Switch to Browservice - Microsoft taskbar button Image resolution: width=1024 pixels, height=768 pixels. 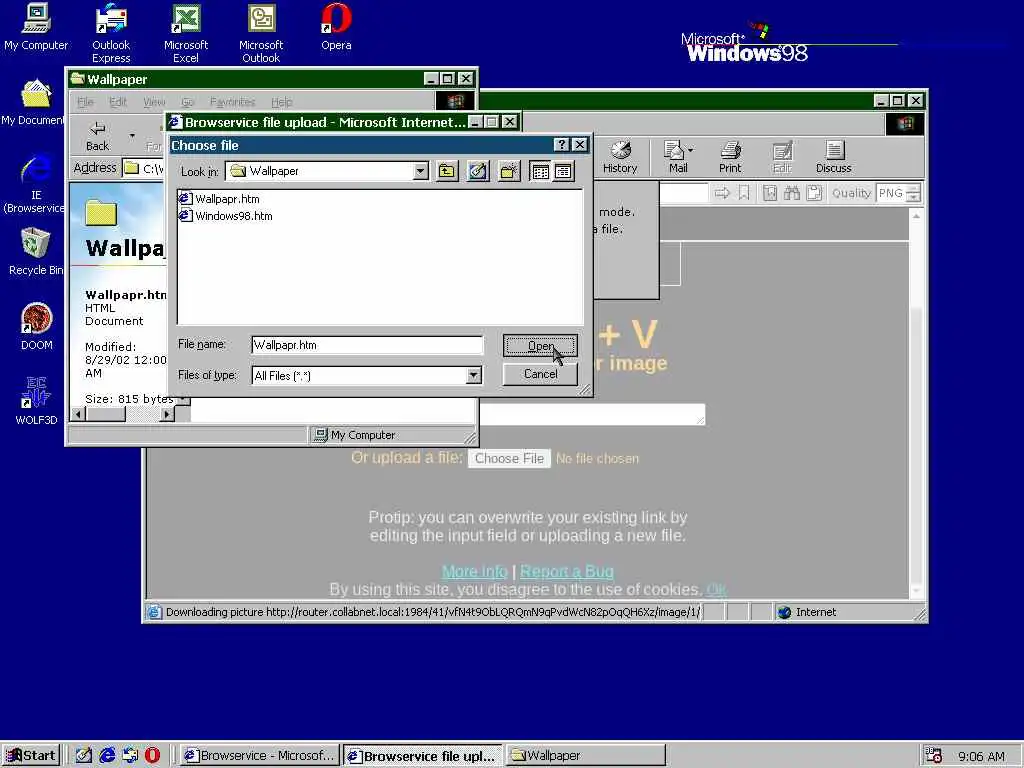pyautogui.click(x=259, y=756)
